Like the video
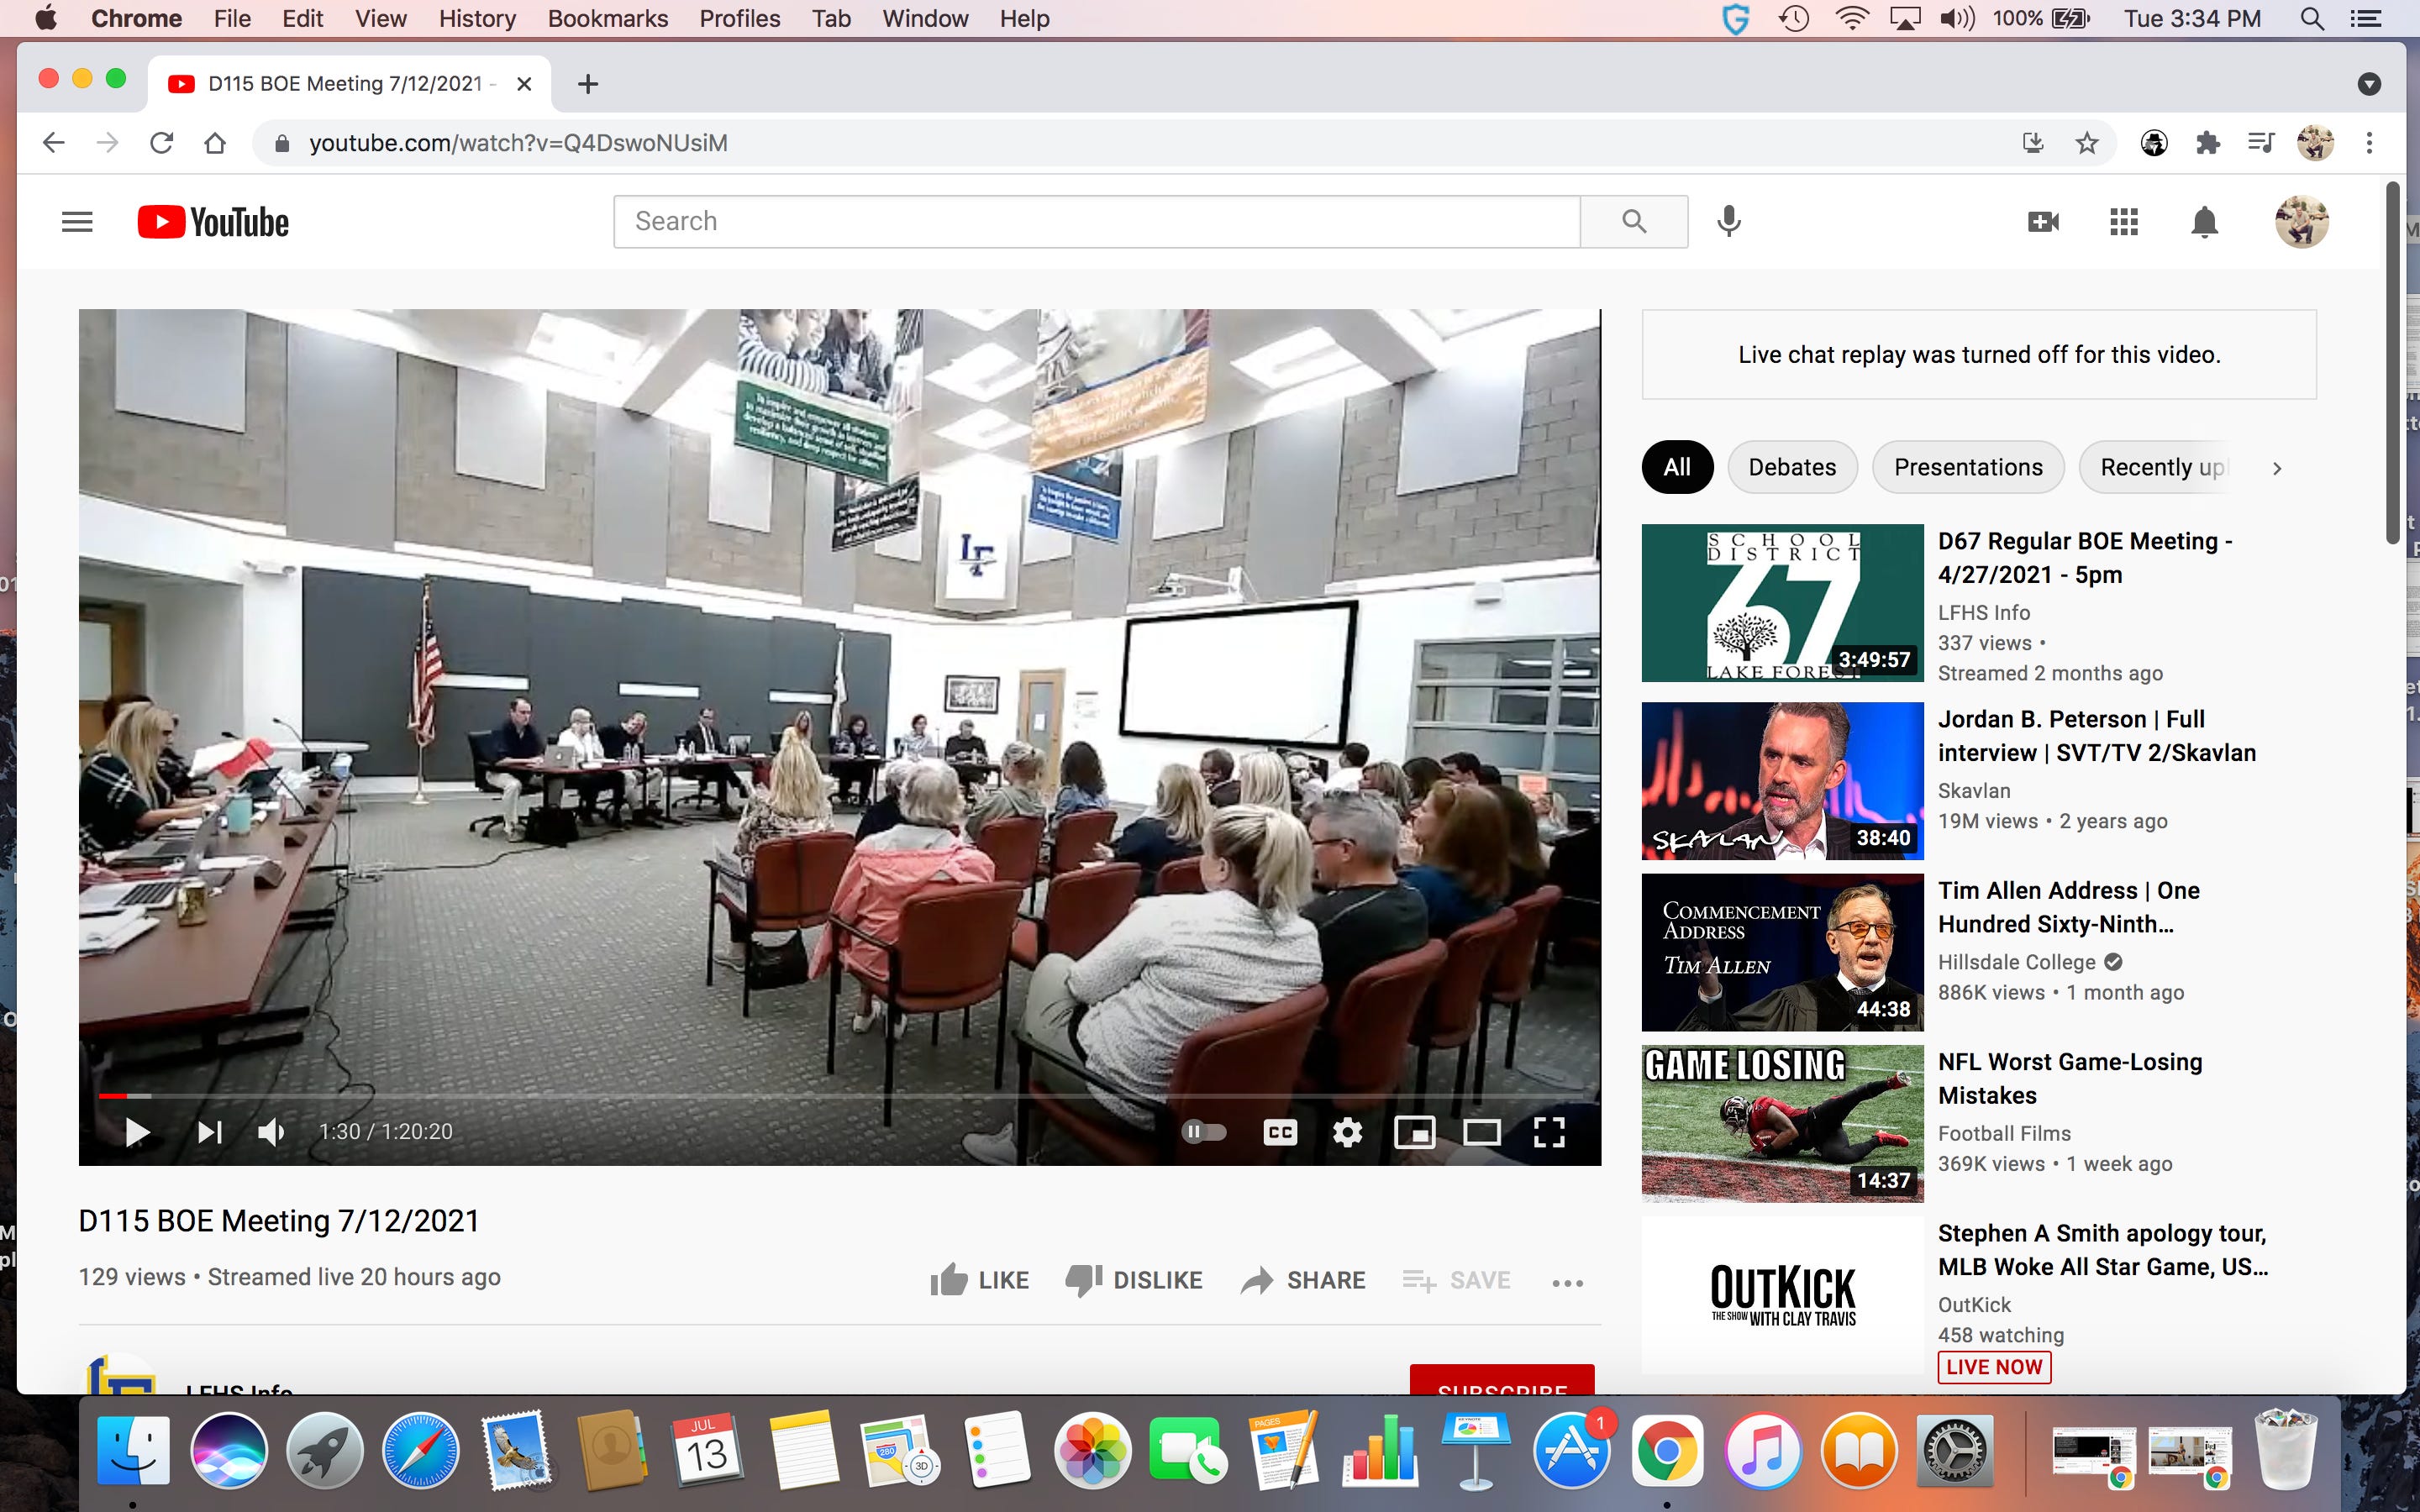 [979, 1280]
